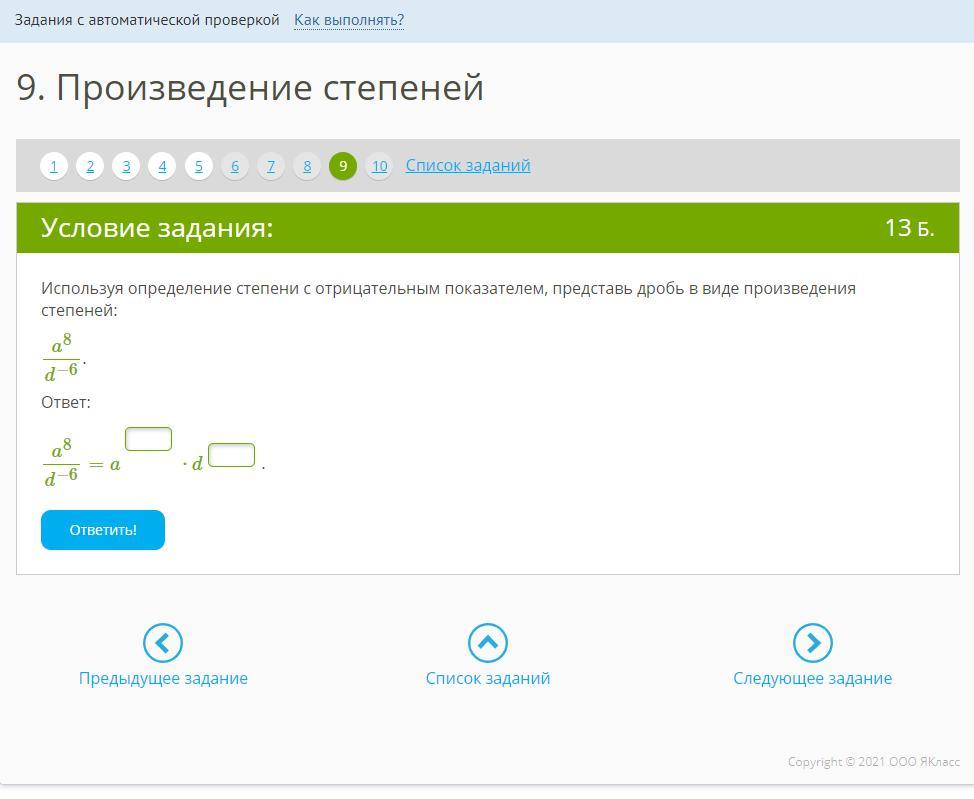This screenshot has height=799, width=974.
Task: Go to 'Предыдущее задание' link
Action: 163,678
